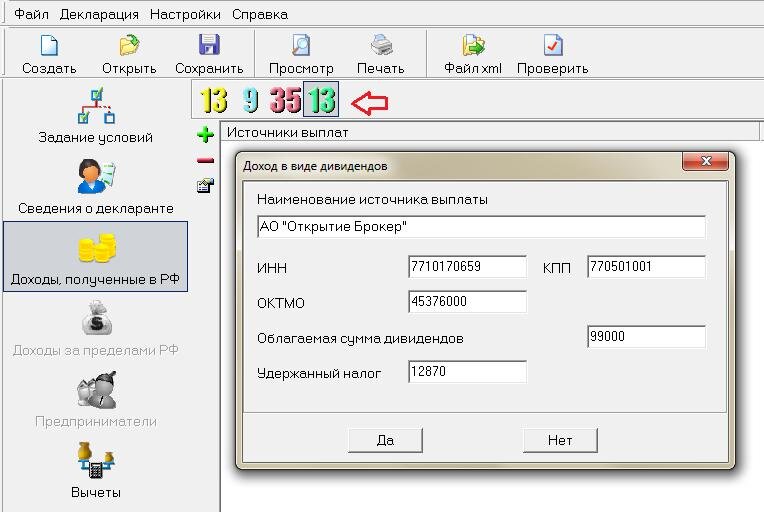Go to the Вычеты deductions section
Image resolution: width=764 pixels, height=512 pixels.
click(x=96, y=470)
